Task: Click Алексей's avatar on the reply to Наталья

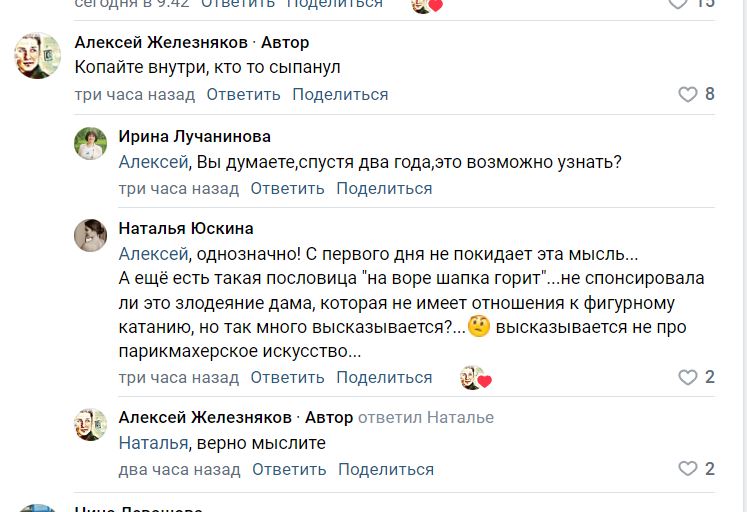Action: 91,425
